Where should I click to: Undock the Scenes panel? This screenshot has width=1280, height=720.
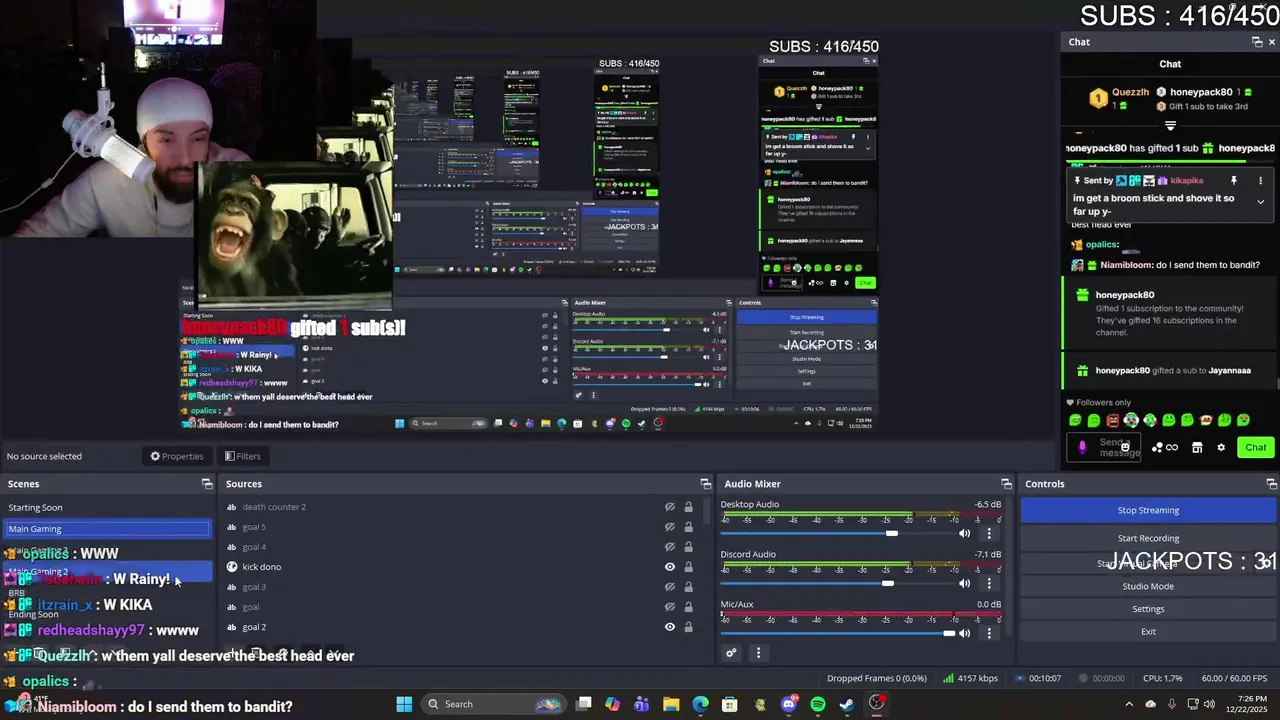click(x=207, y=484)
